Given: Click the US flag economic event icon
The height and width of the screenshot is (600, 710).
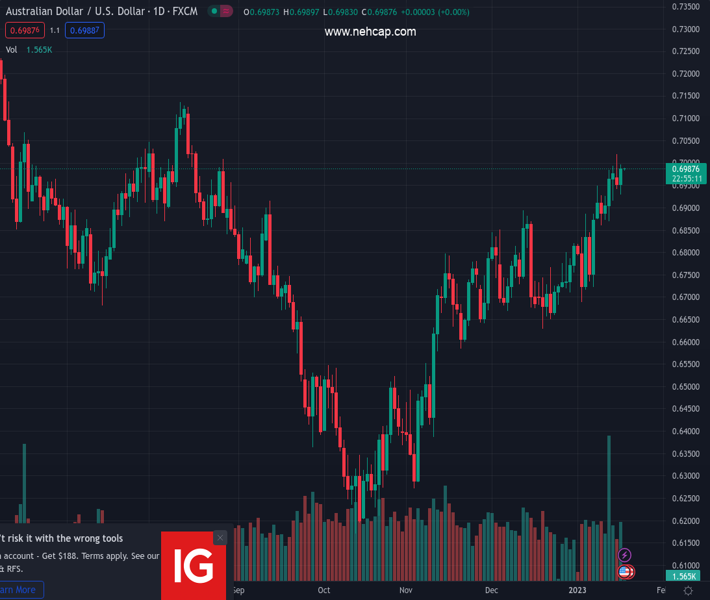Looking at the screenshot, I should (626, 571).
